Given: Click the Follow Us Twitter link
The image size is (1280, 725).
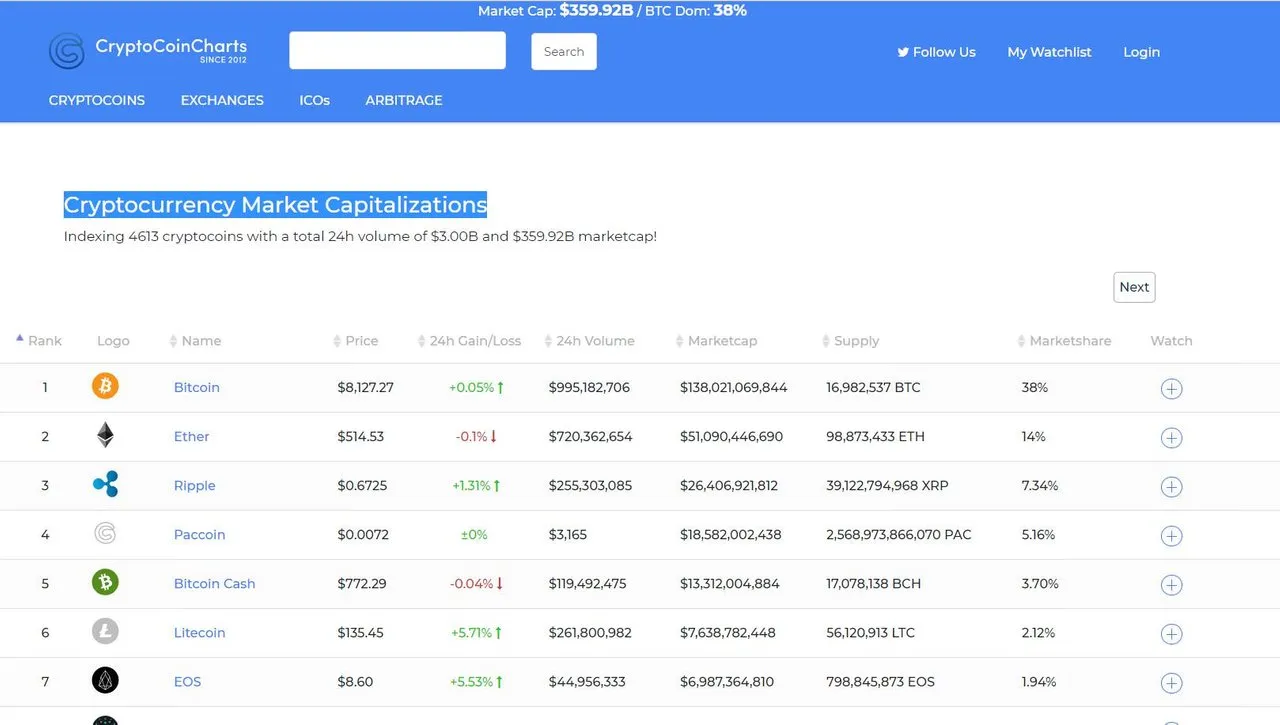Looking at the screenshot, I should (x=936, y=52).
